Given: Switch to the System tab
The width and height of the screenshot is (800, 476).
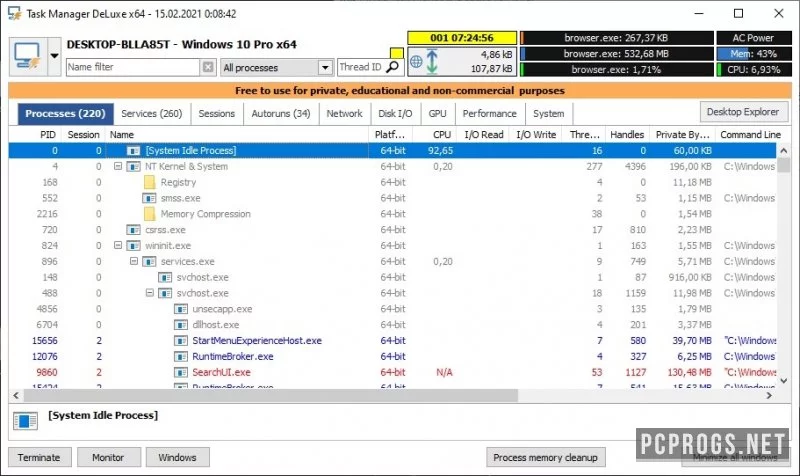Looking at the screenshot, I should click(x=548, y=113).
